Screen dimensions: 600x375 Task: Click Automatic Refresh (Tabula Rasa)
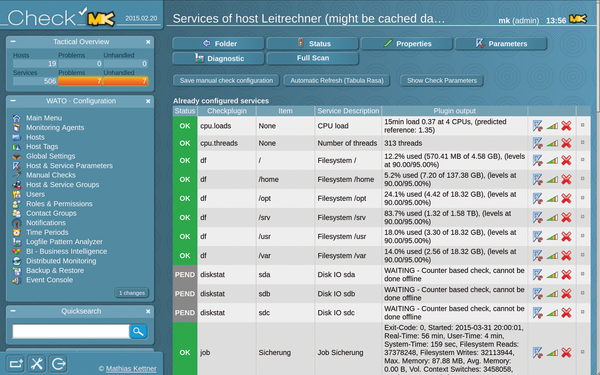(337, 80)
